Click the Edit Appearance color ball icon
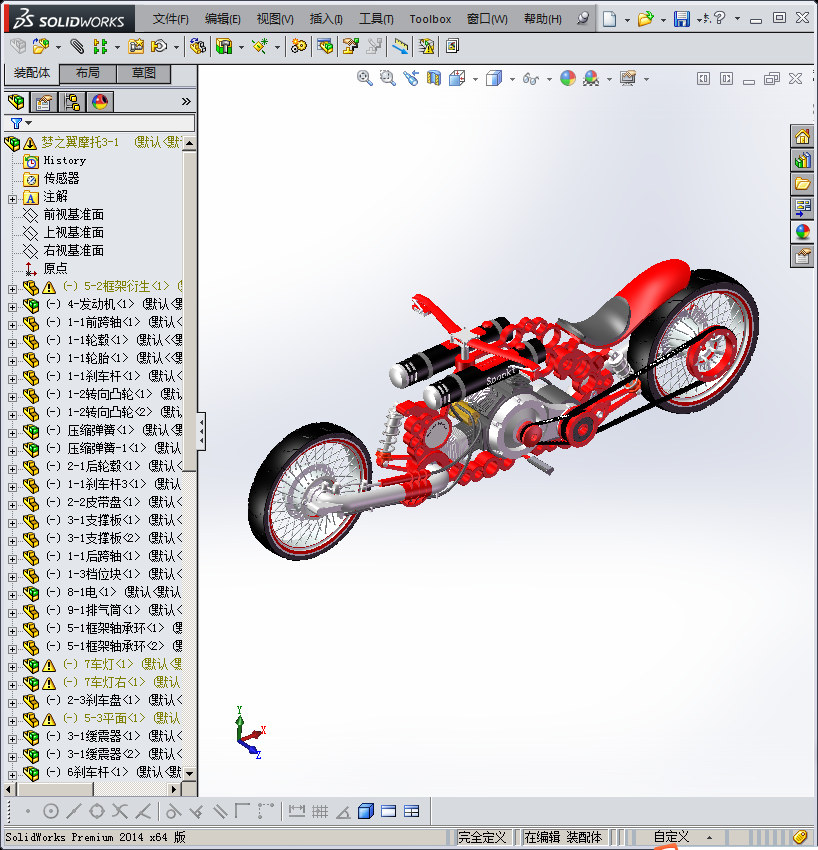The image size is (818, 850). click(x=568, y=79)
